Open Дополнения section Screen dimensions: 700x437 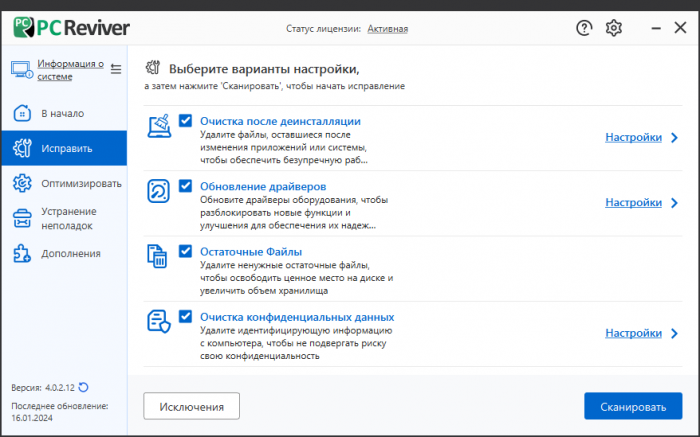click(64, 253)
